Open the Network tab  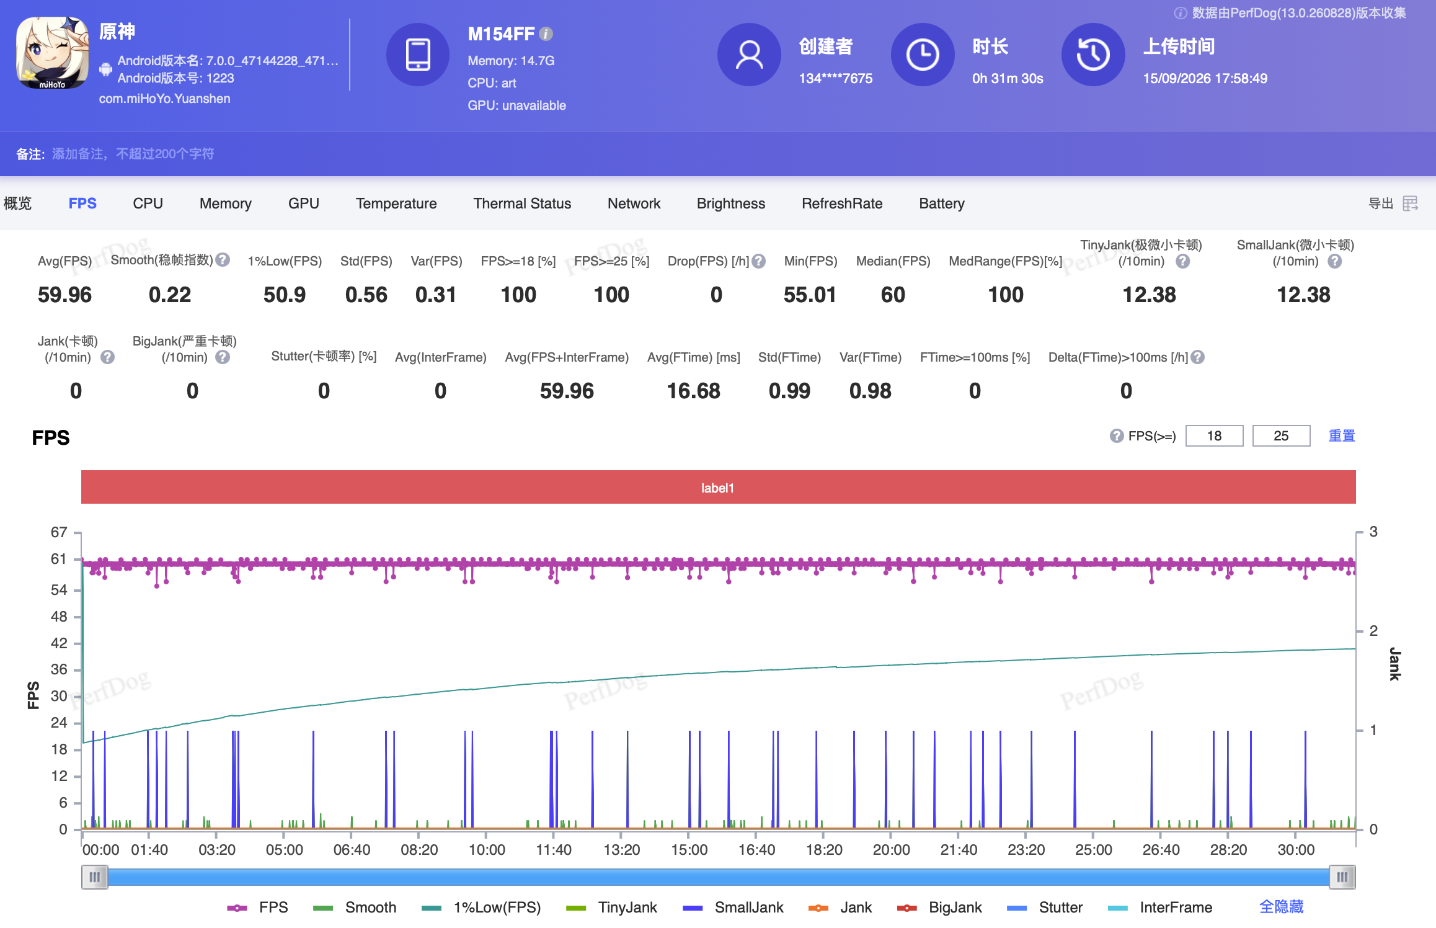pos(634,203)
